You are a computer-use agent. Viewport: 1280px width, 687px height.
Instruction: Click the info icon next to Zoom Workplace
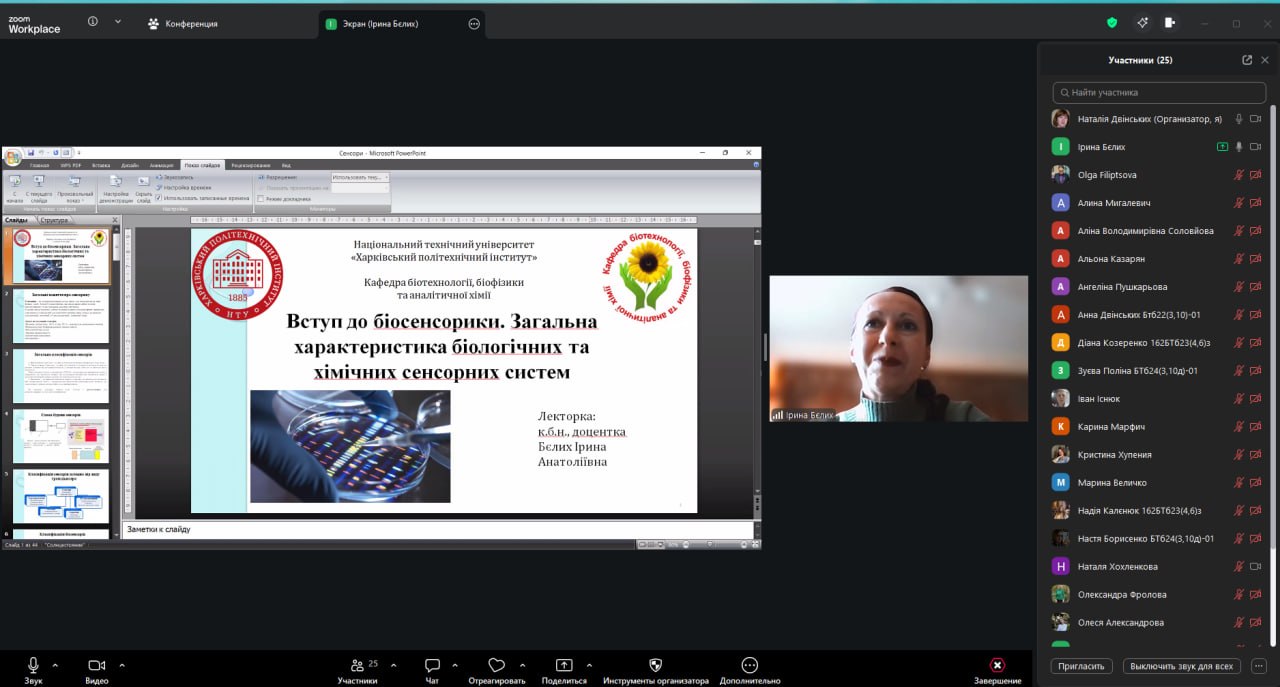pyautogui.click(x=93, y=21)
